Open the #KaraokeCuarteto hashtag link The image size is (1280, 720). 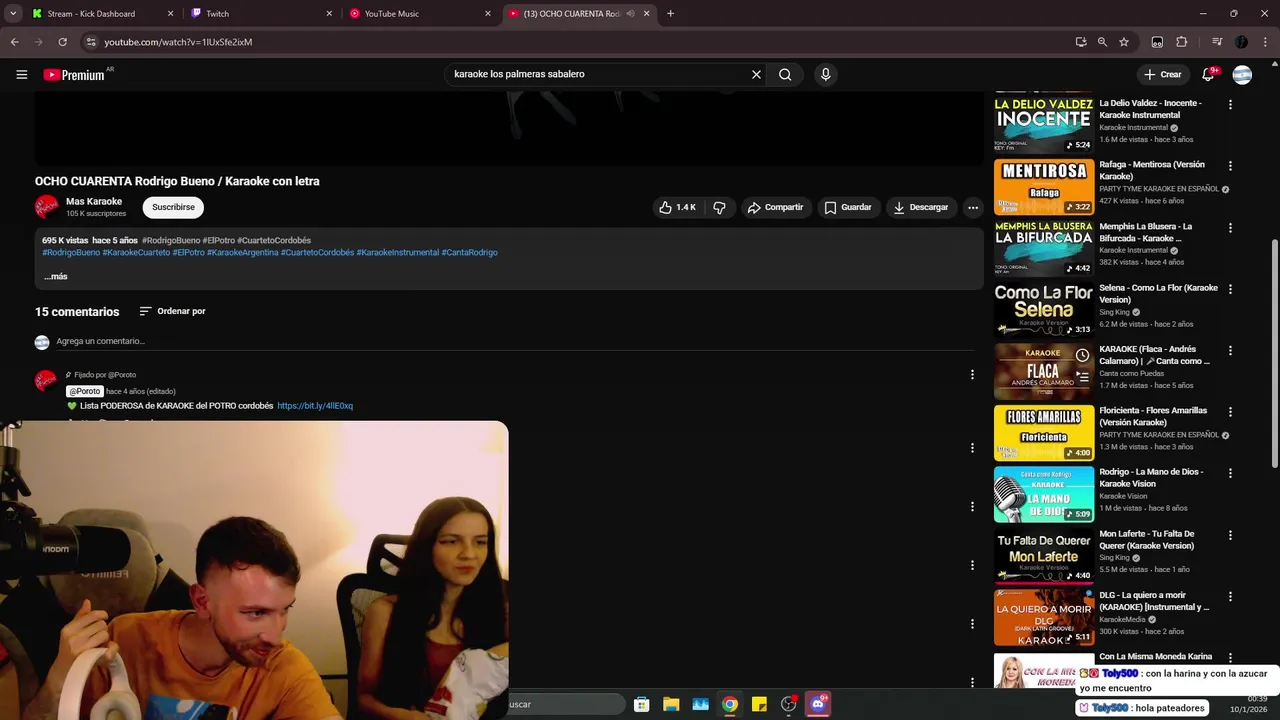136,252
